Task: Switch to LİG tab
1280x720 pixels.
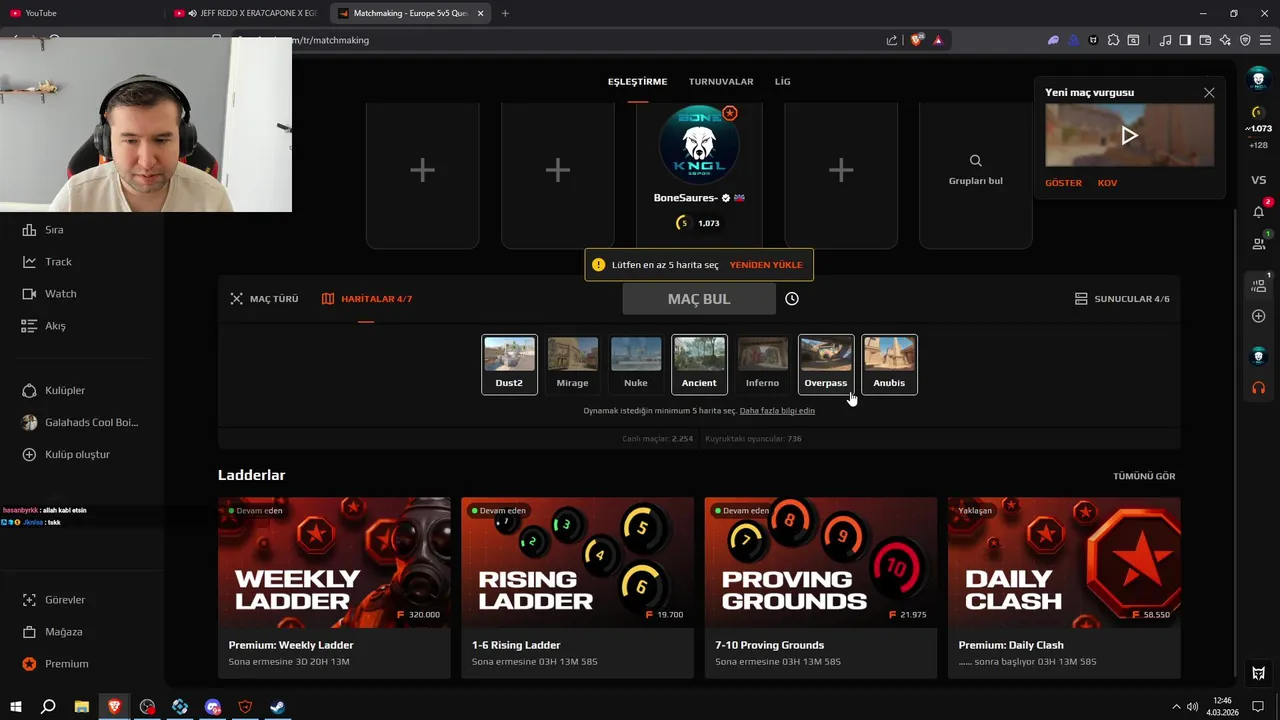Action: tap(782, 82)
